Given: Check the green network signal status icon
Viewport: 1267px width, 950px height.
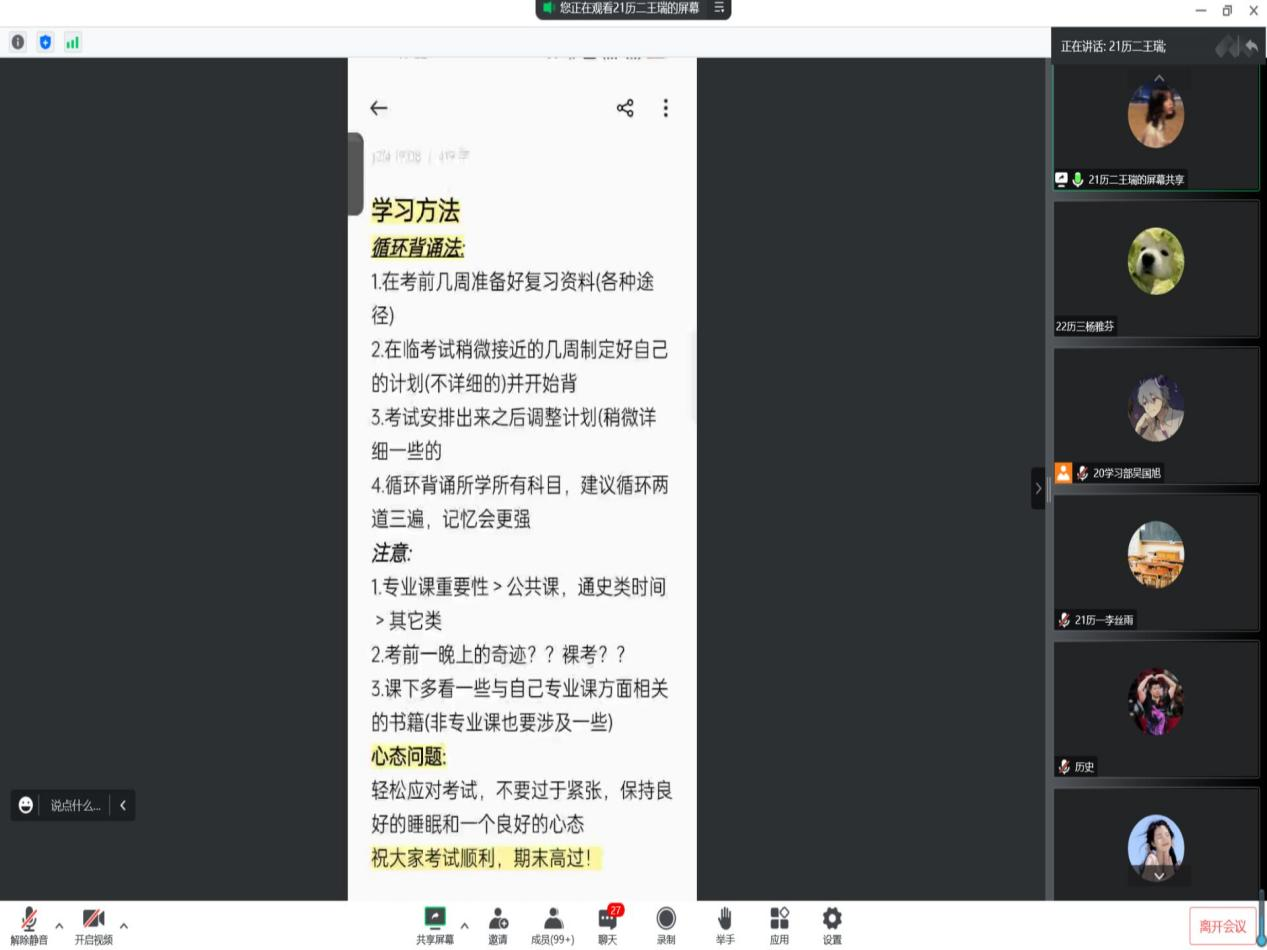Looking at the screenshot, I should click(72, 42).
